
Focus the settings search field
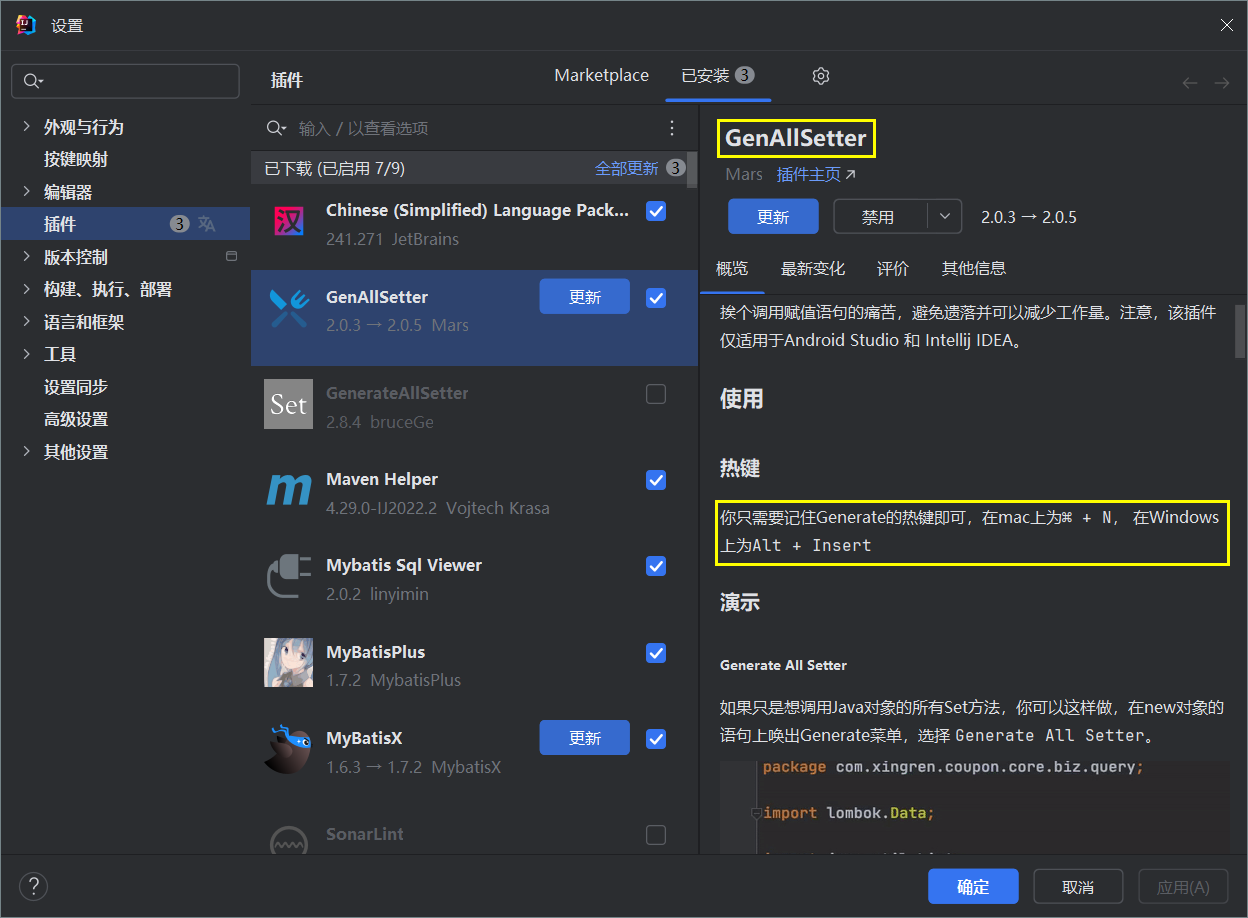[125, 81]
